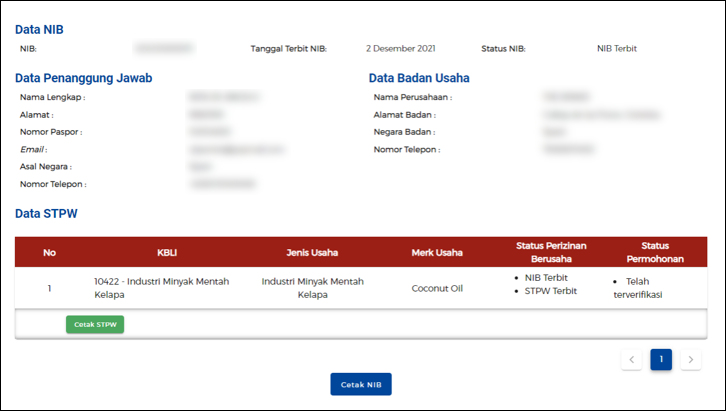
Task: Select the 10422 KBLI table cell
Action: (161, 288)
